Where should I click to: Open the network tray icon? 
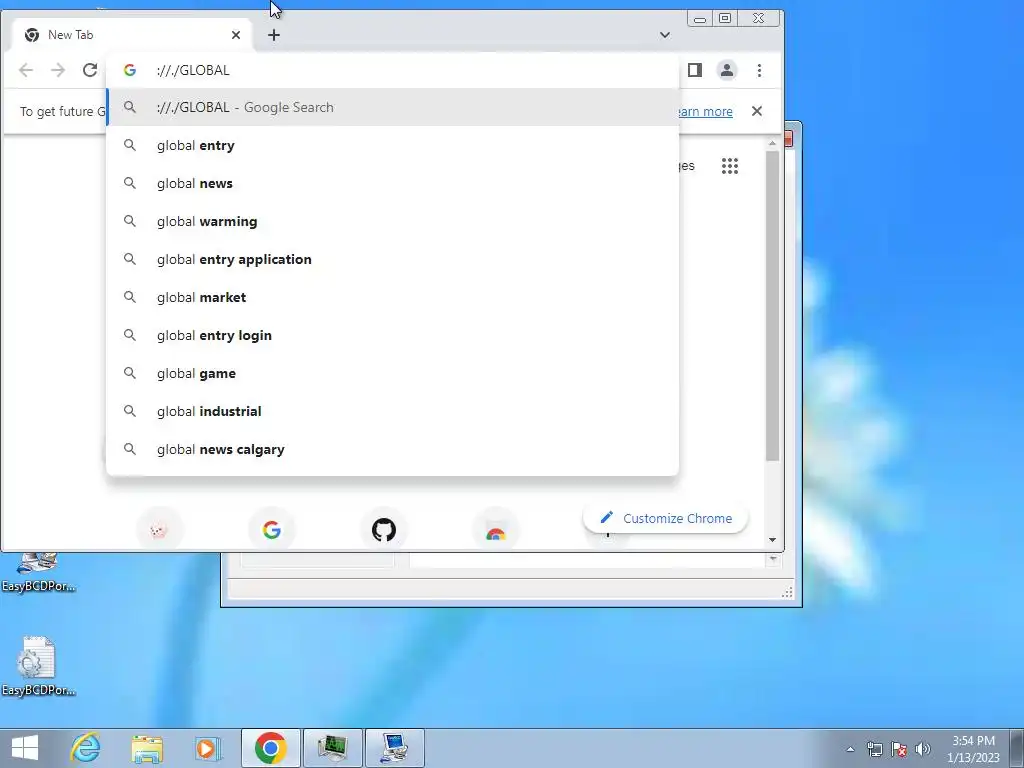click(x=874, y=749)
